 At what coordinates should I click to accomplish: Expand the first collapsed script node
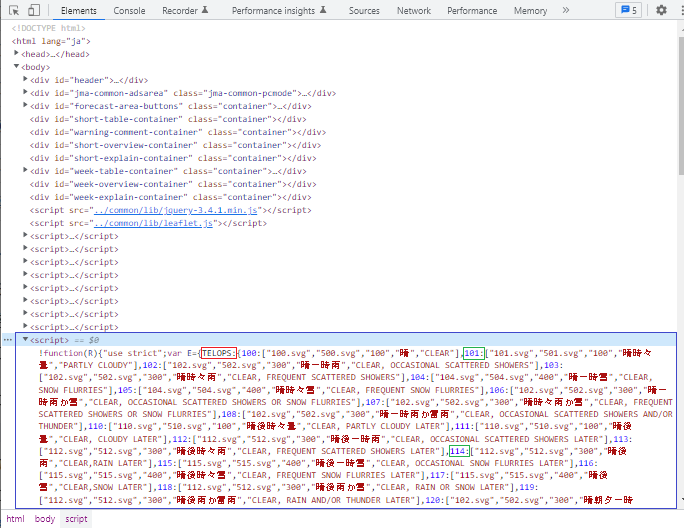[x=25, y=235]
